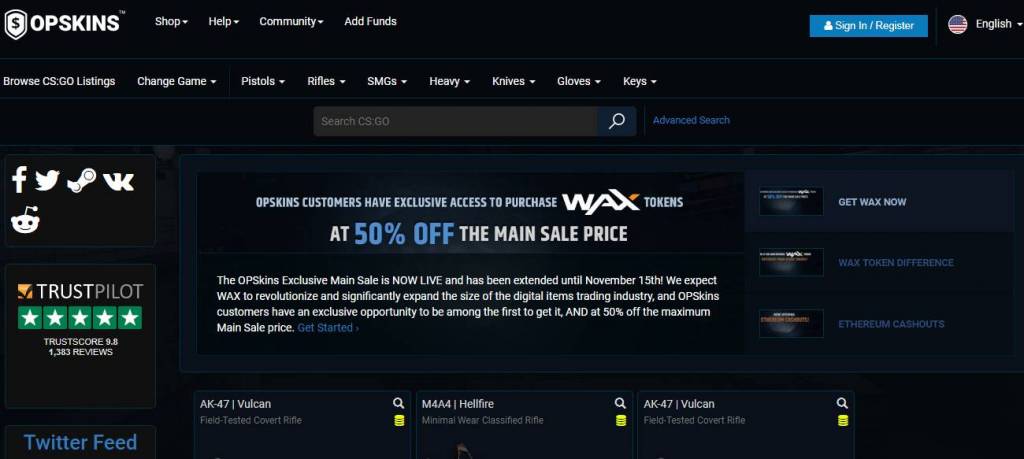Open the Rifles category menu
1024x459 pixels.
(x=326, y=82)
